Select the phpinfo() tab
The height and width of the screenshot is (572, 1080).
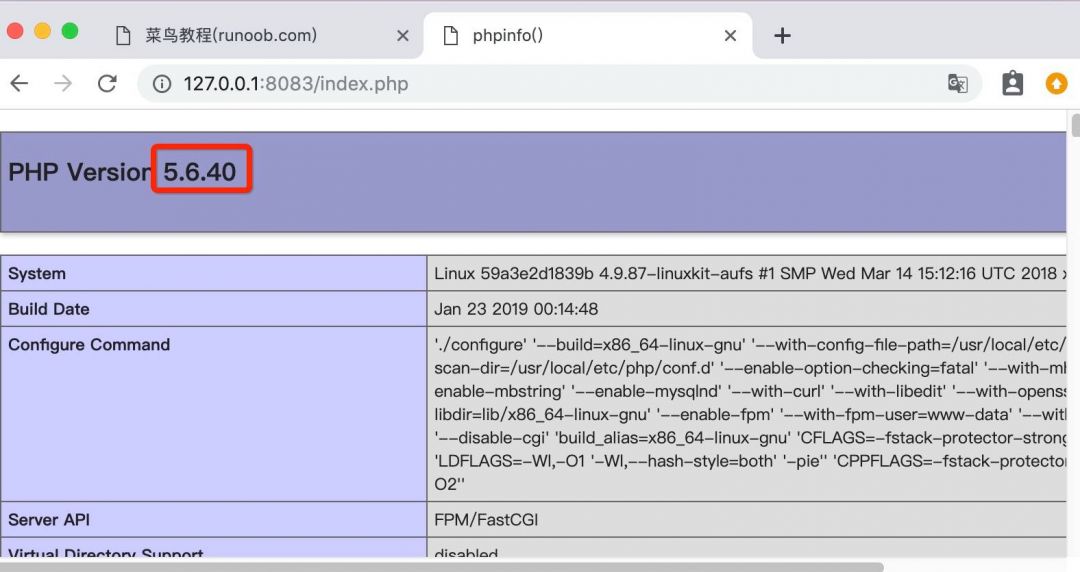pos(588,35)
